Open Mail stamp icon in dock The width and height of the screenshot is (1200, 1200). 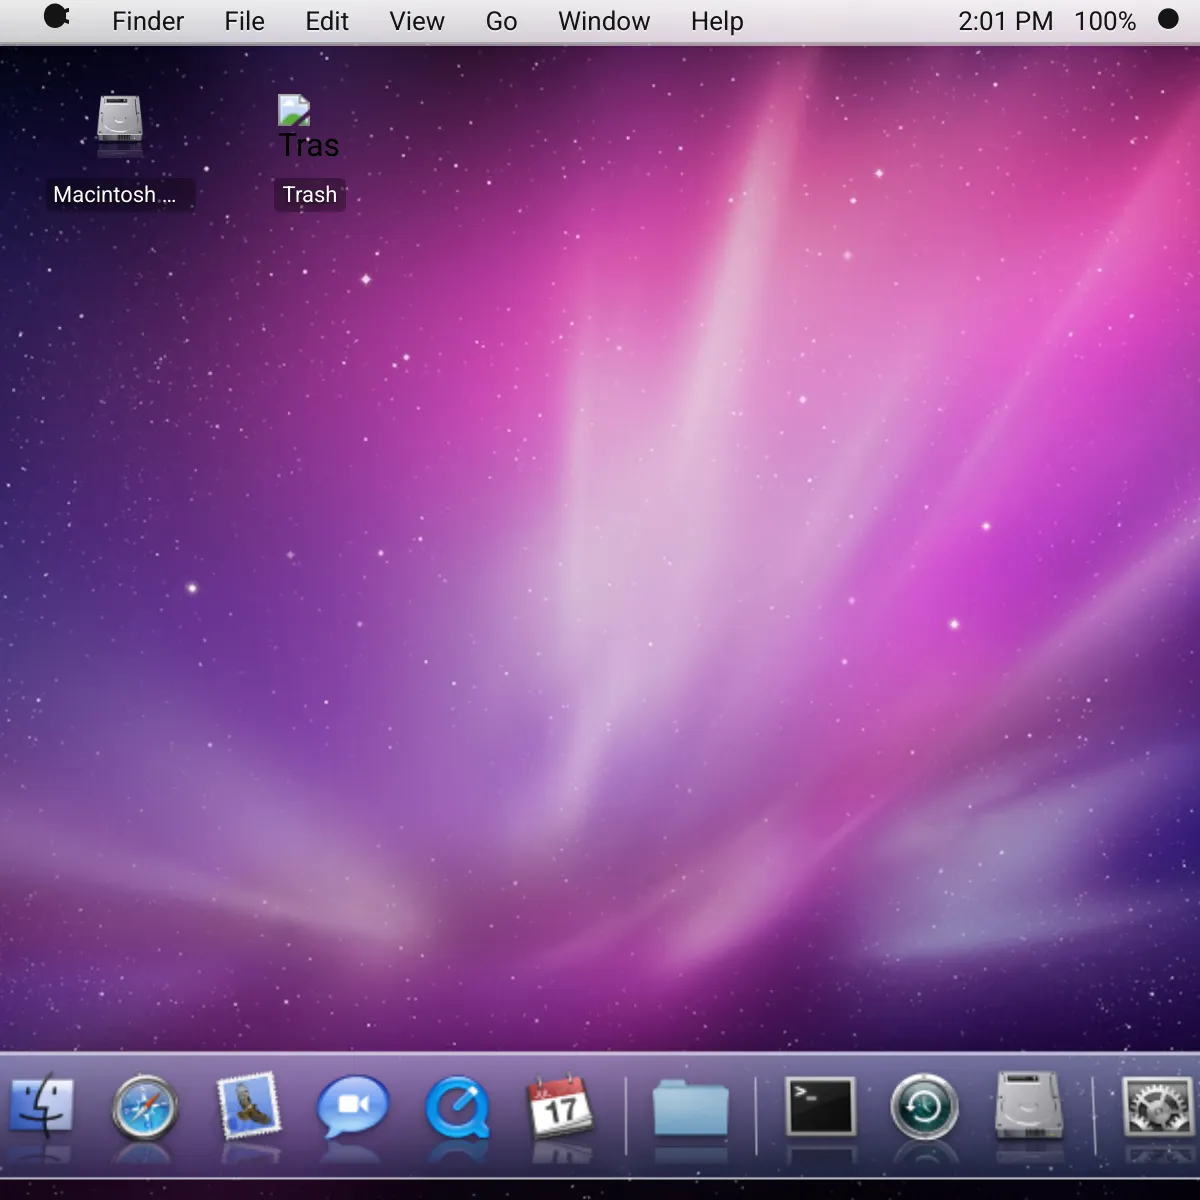pos(249,1106)
